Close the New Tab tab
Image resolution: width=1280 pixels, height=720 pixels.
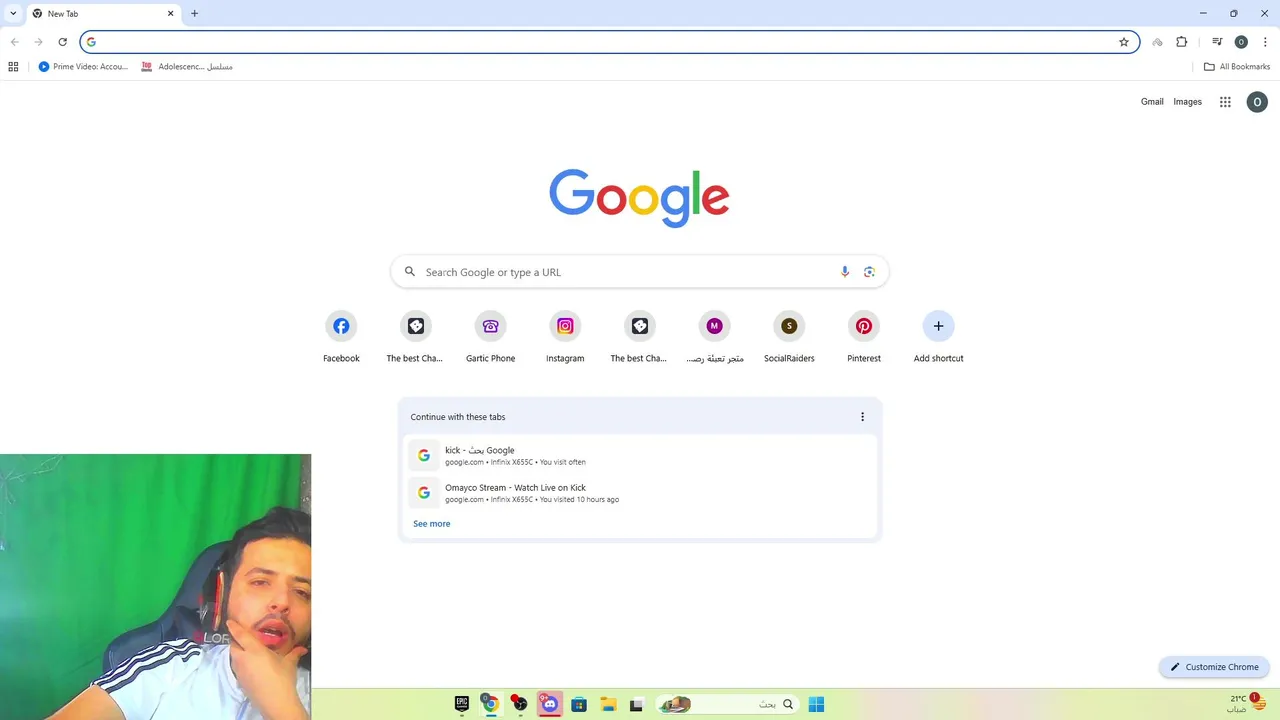170,14
